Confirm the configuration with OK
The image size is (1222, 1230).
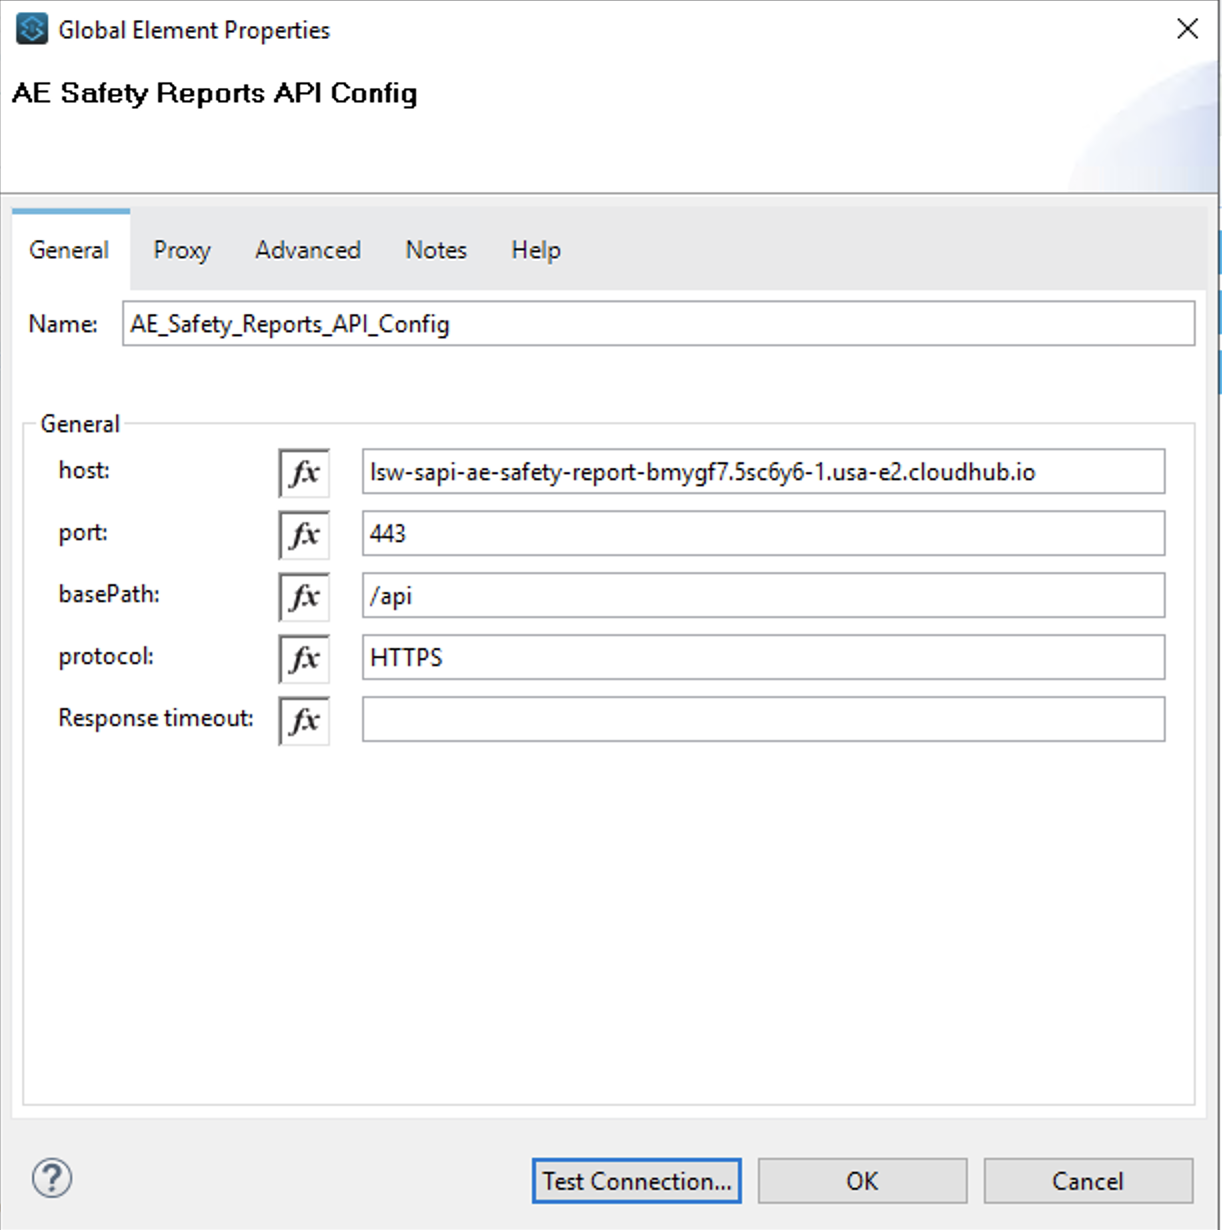(x=862, y=1181)
